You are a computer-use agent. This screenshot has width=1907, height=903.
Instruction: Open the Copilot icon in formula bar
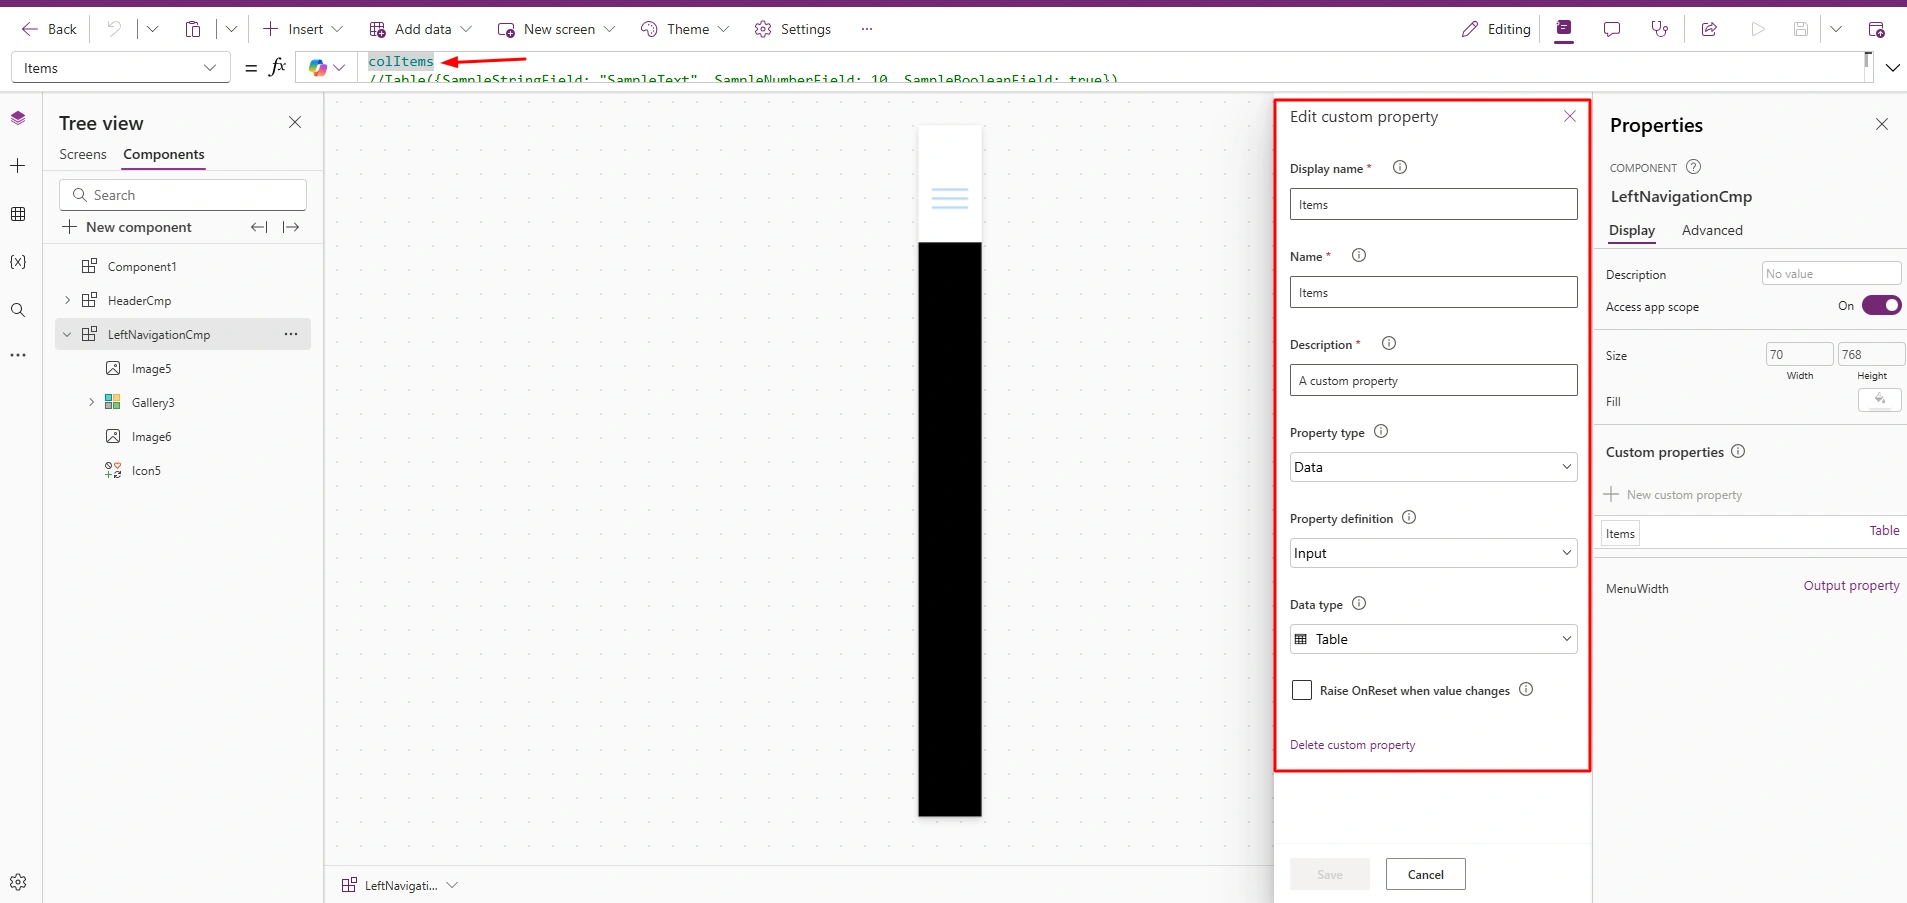tap(318, 68)
